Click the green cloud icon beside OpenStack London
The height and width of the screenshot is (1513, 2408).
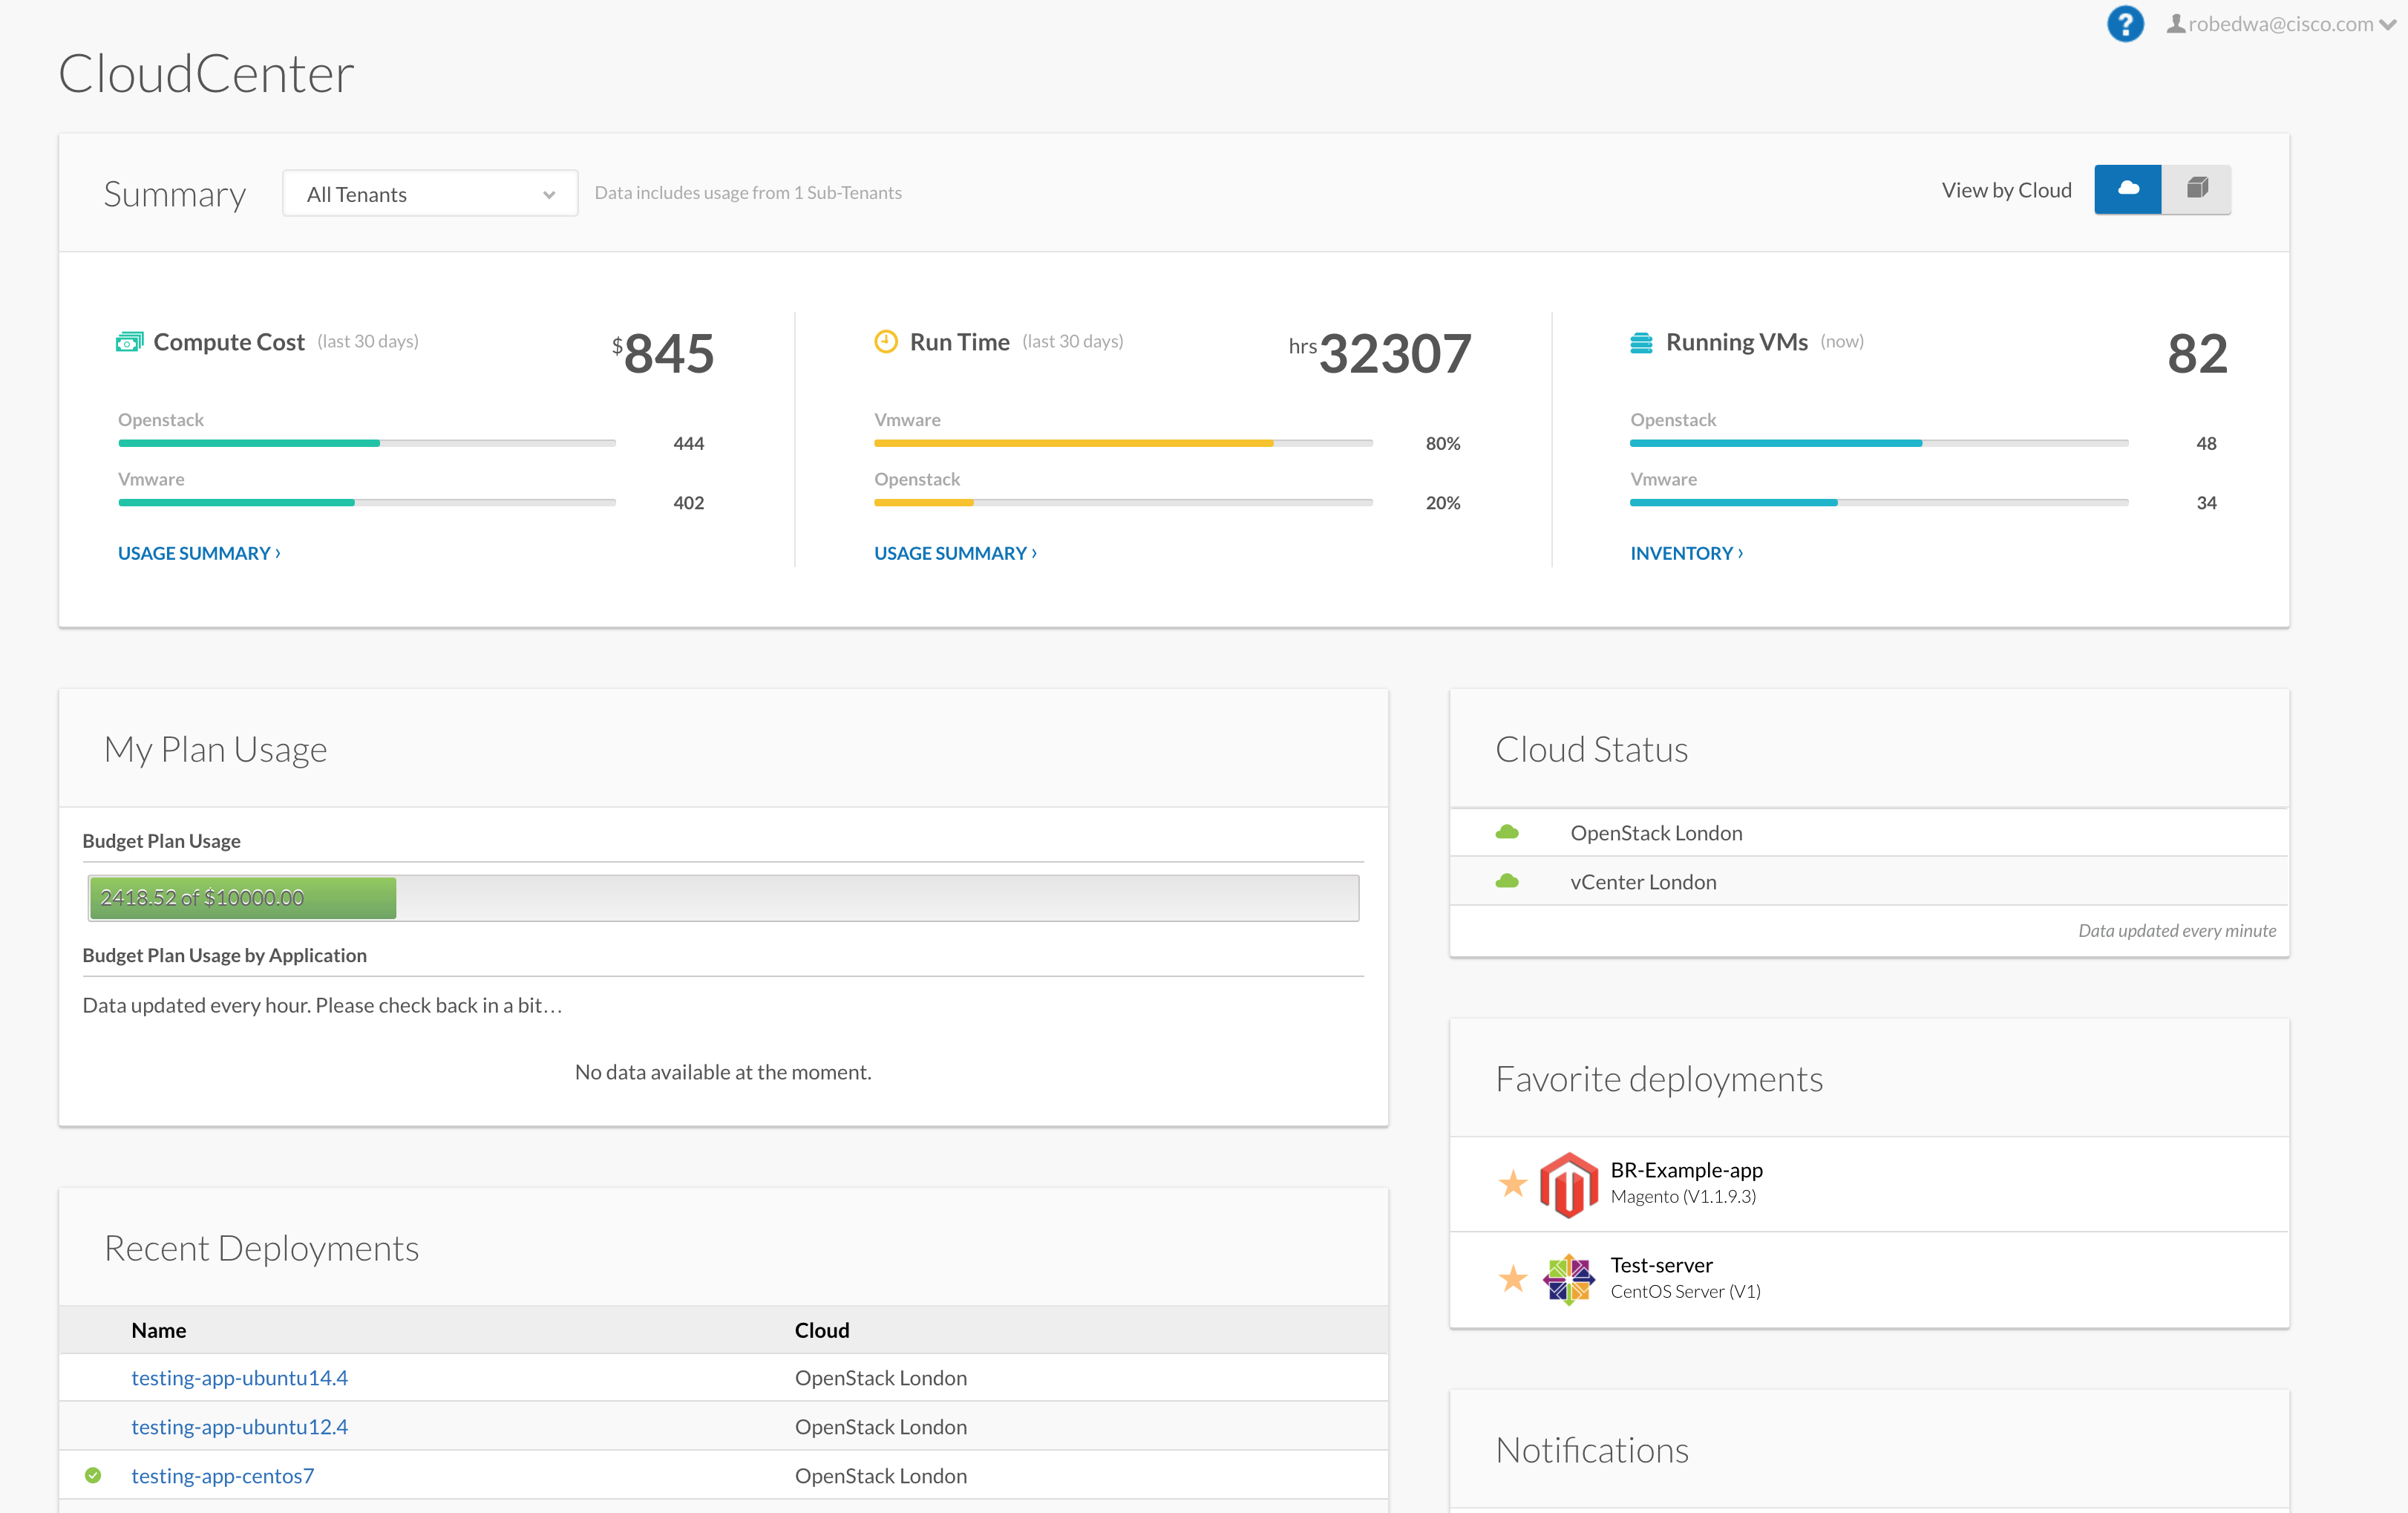point(1508,831)
